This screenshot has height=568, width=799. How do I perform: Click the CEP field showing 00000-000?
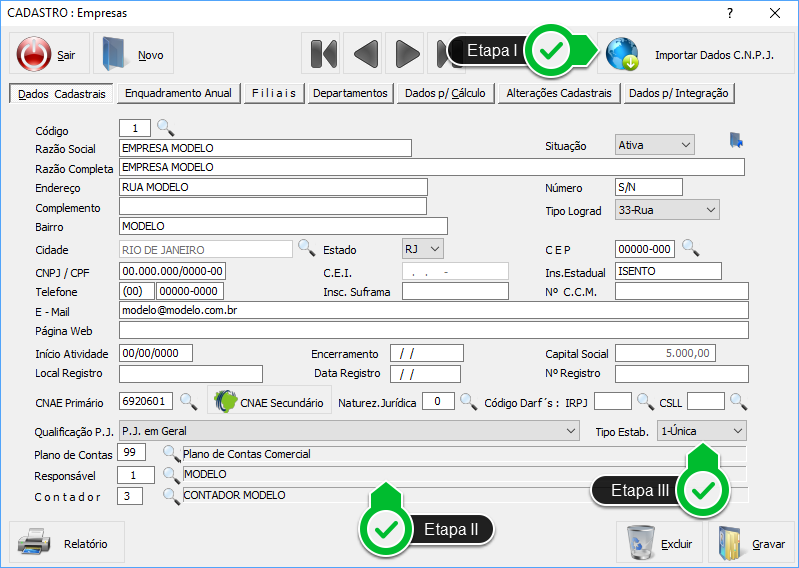coord(645,249)
